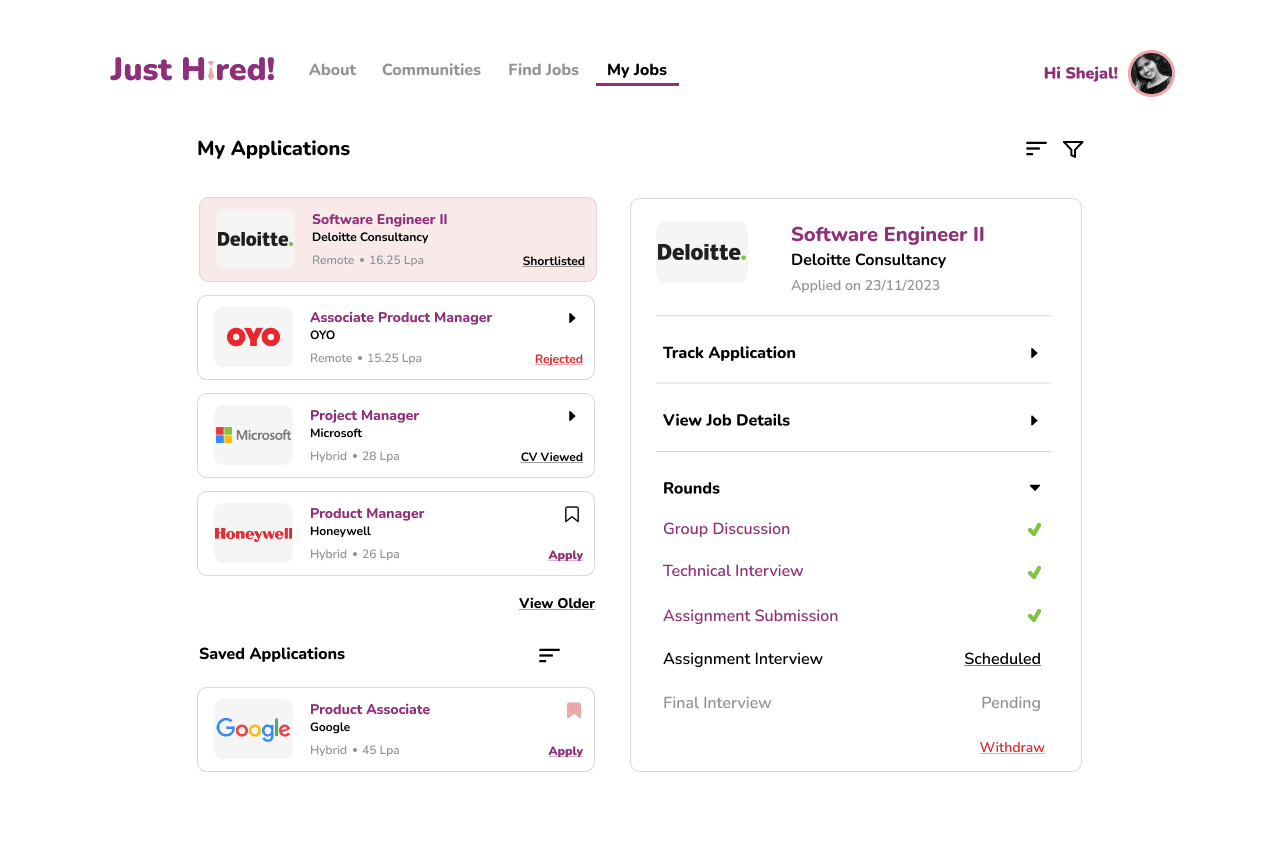Click the Final Interview round label
Image resolution: width=1280 pixels, height=843 pixels.
tap(717, 703)
